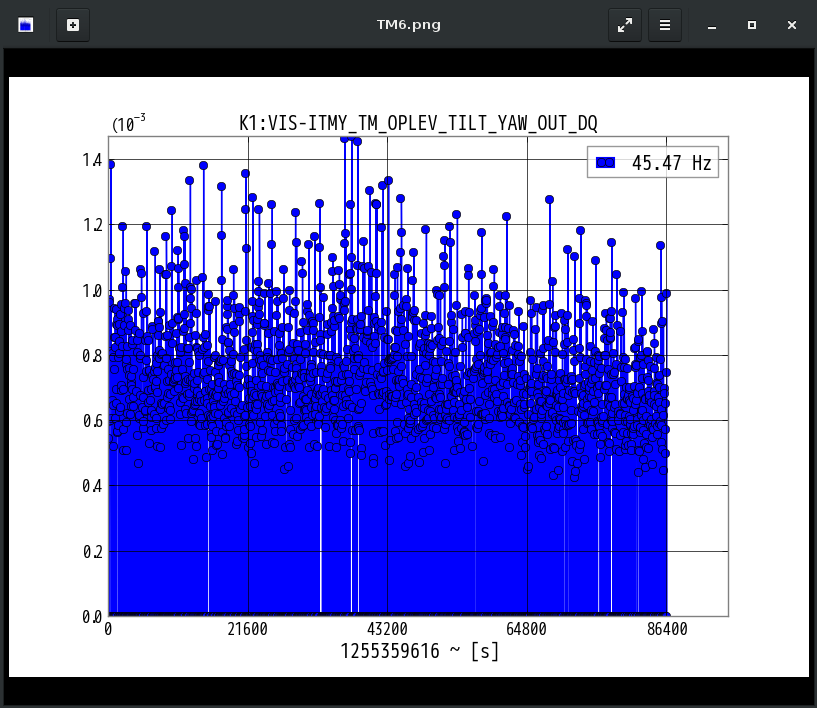Click the x-axis tick label 86400

667,629
